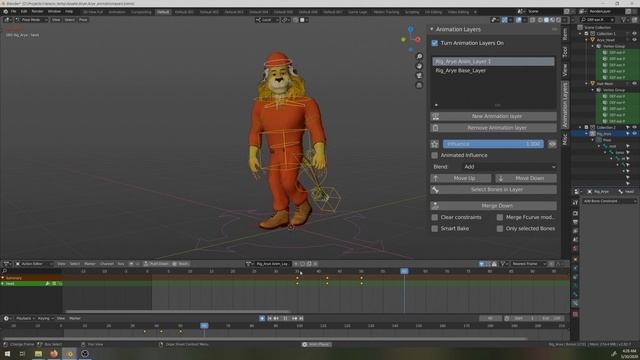The height and width of the screenshot is (360, 640).
Task: Open the Pose menu in viewport header
Action: point(83,20)
